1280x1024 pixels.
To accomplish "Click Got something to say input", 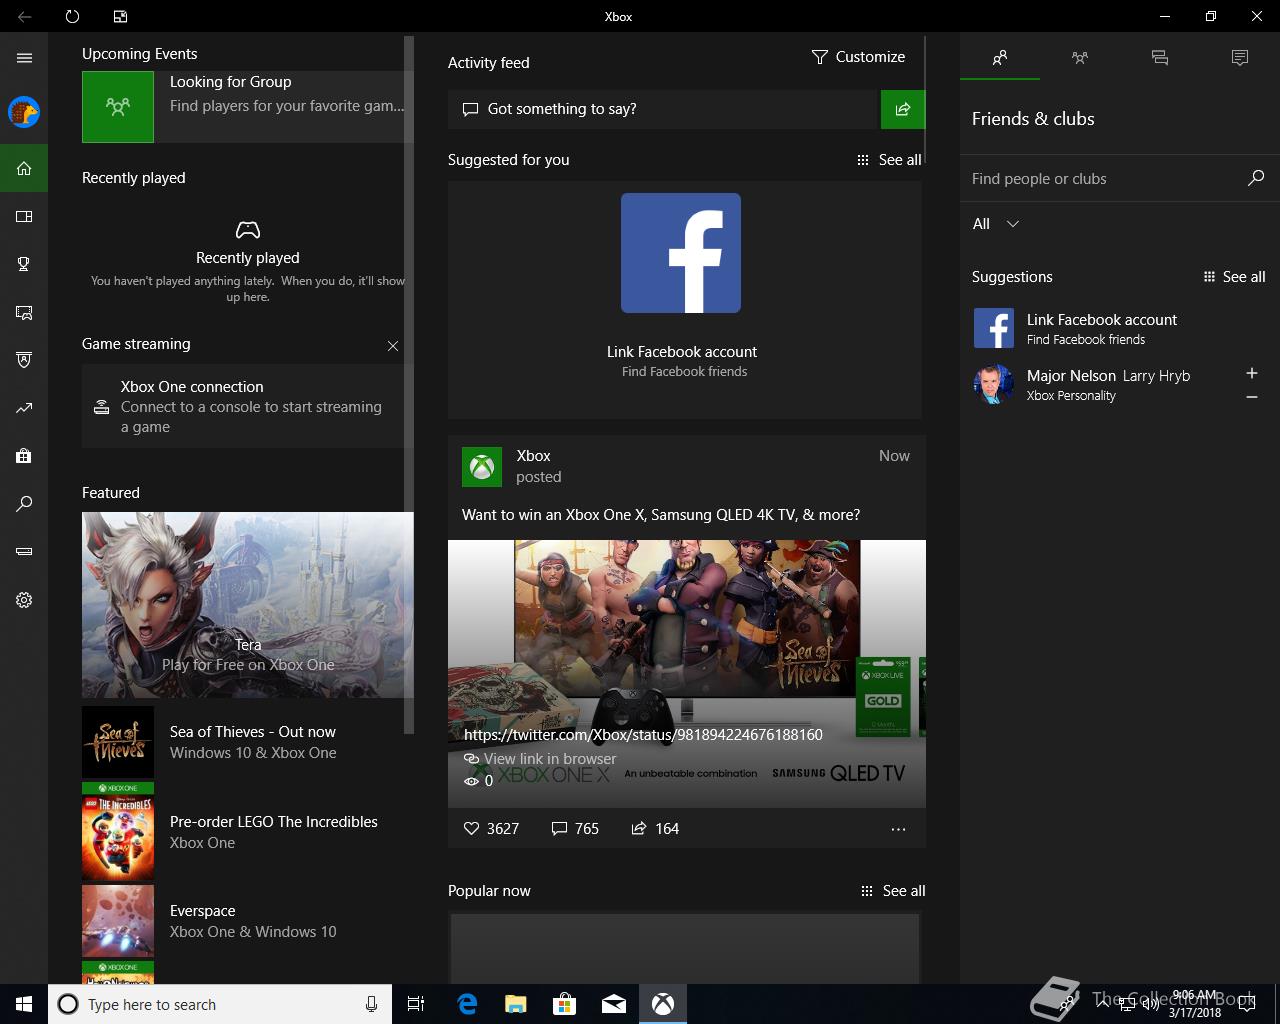I will [662, 109].
